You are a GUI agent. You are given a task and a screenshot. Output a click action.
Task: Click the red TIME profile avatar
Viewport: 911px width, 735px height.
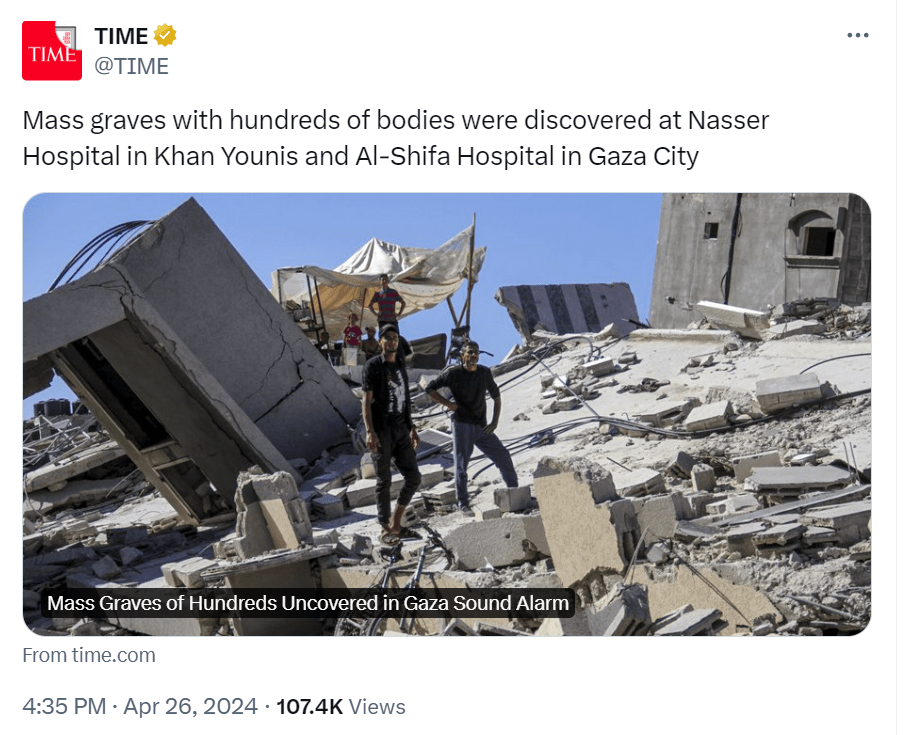[x=52, y=51]
